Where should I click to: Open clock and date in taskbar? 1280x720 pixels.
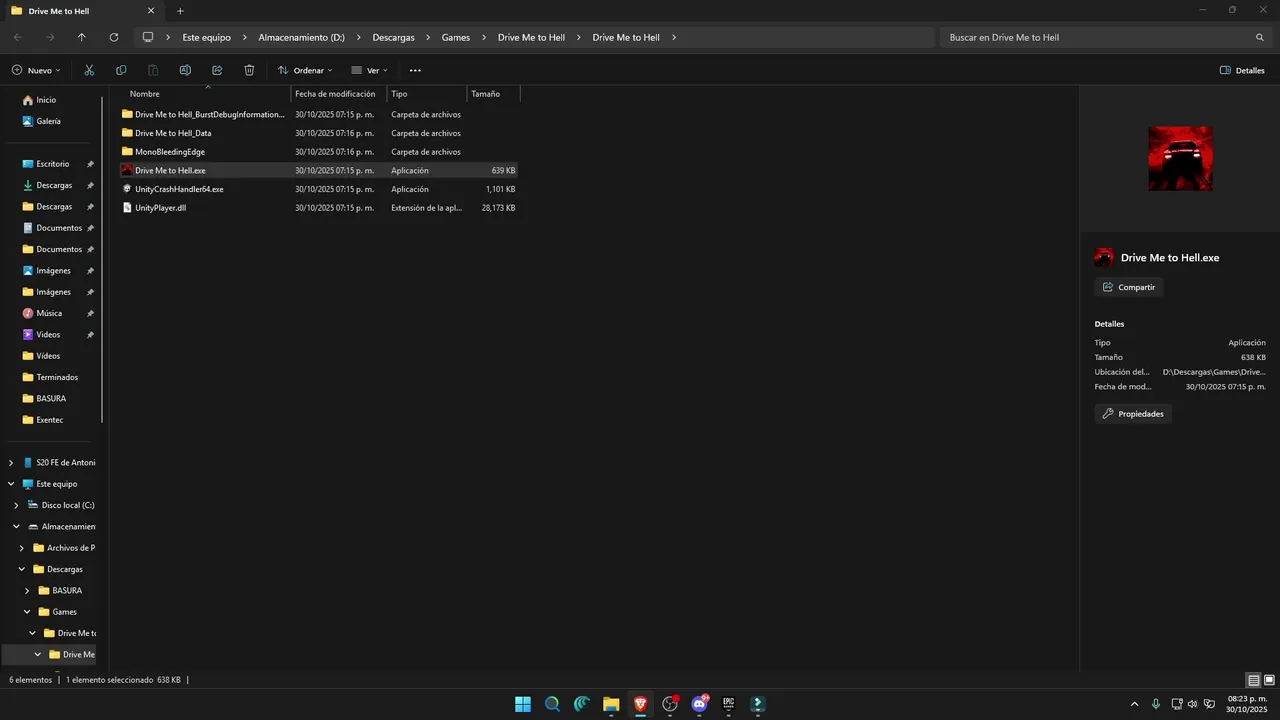coord(1247,704)
